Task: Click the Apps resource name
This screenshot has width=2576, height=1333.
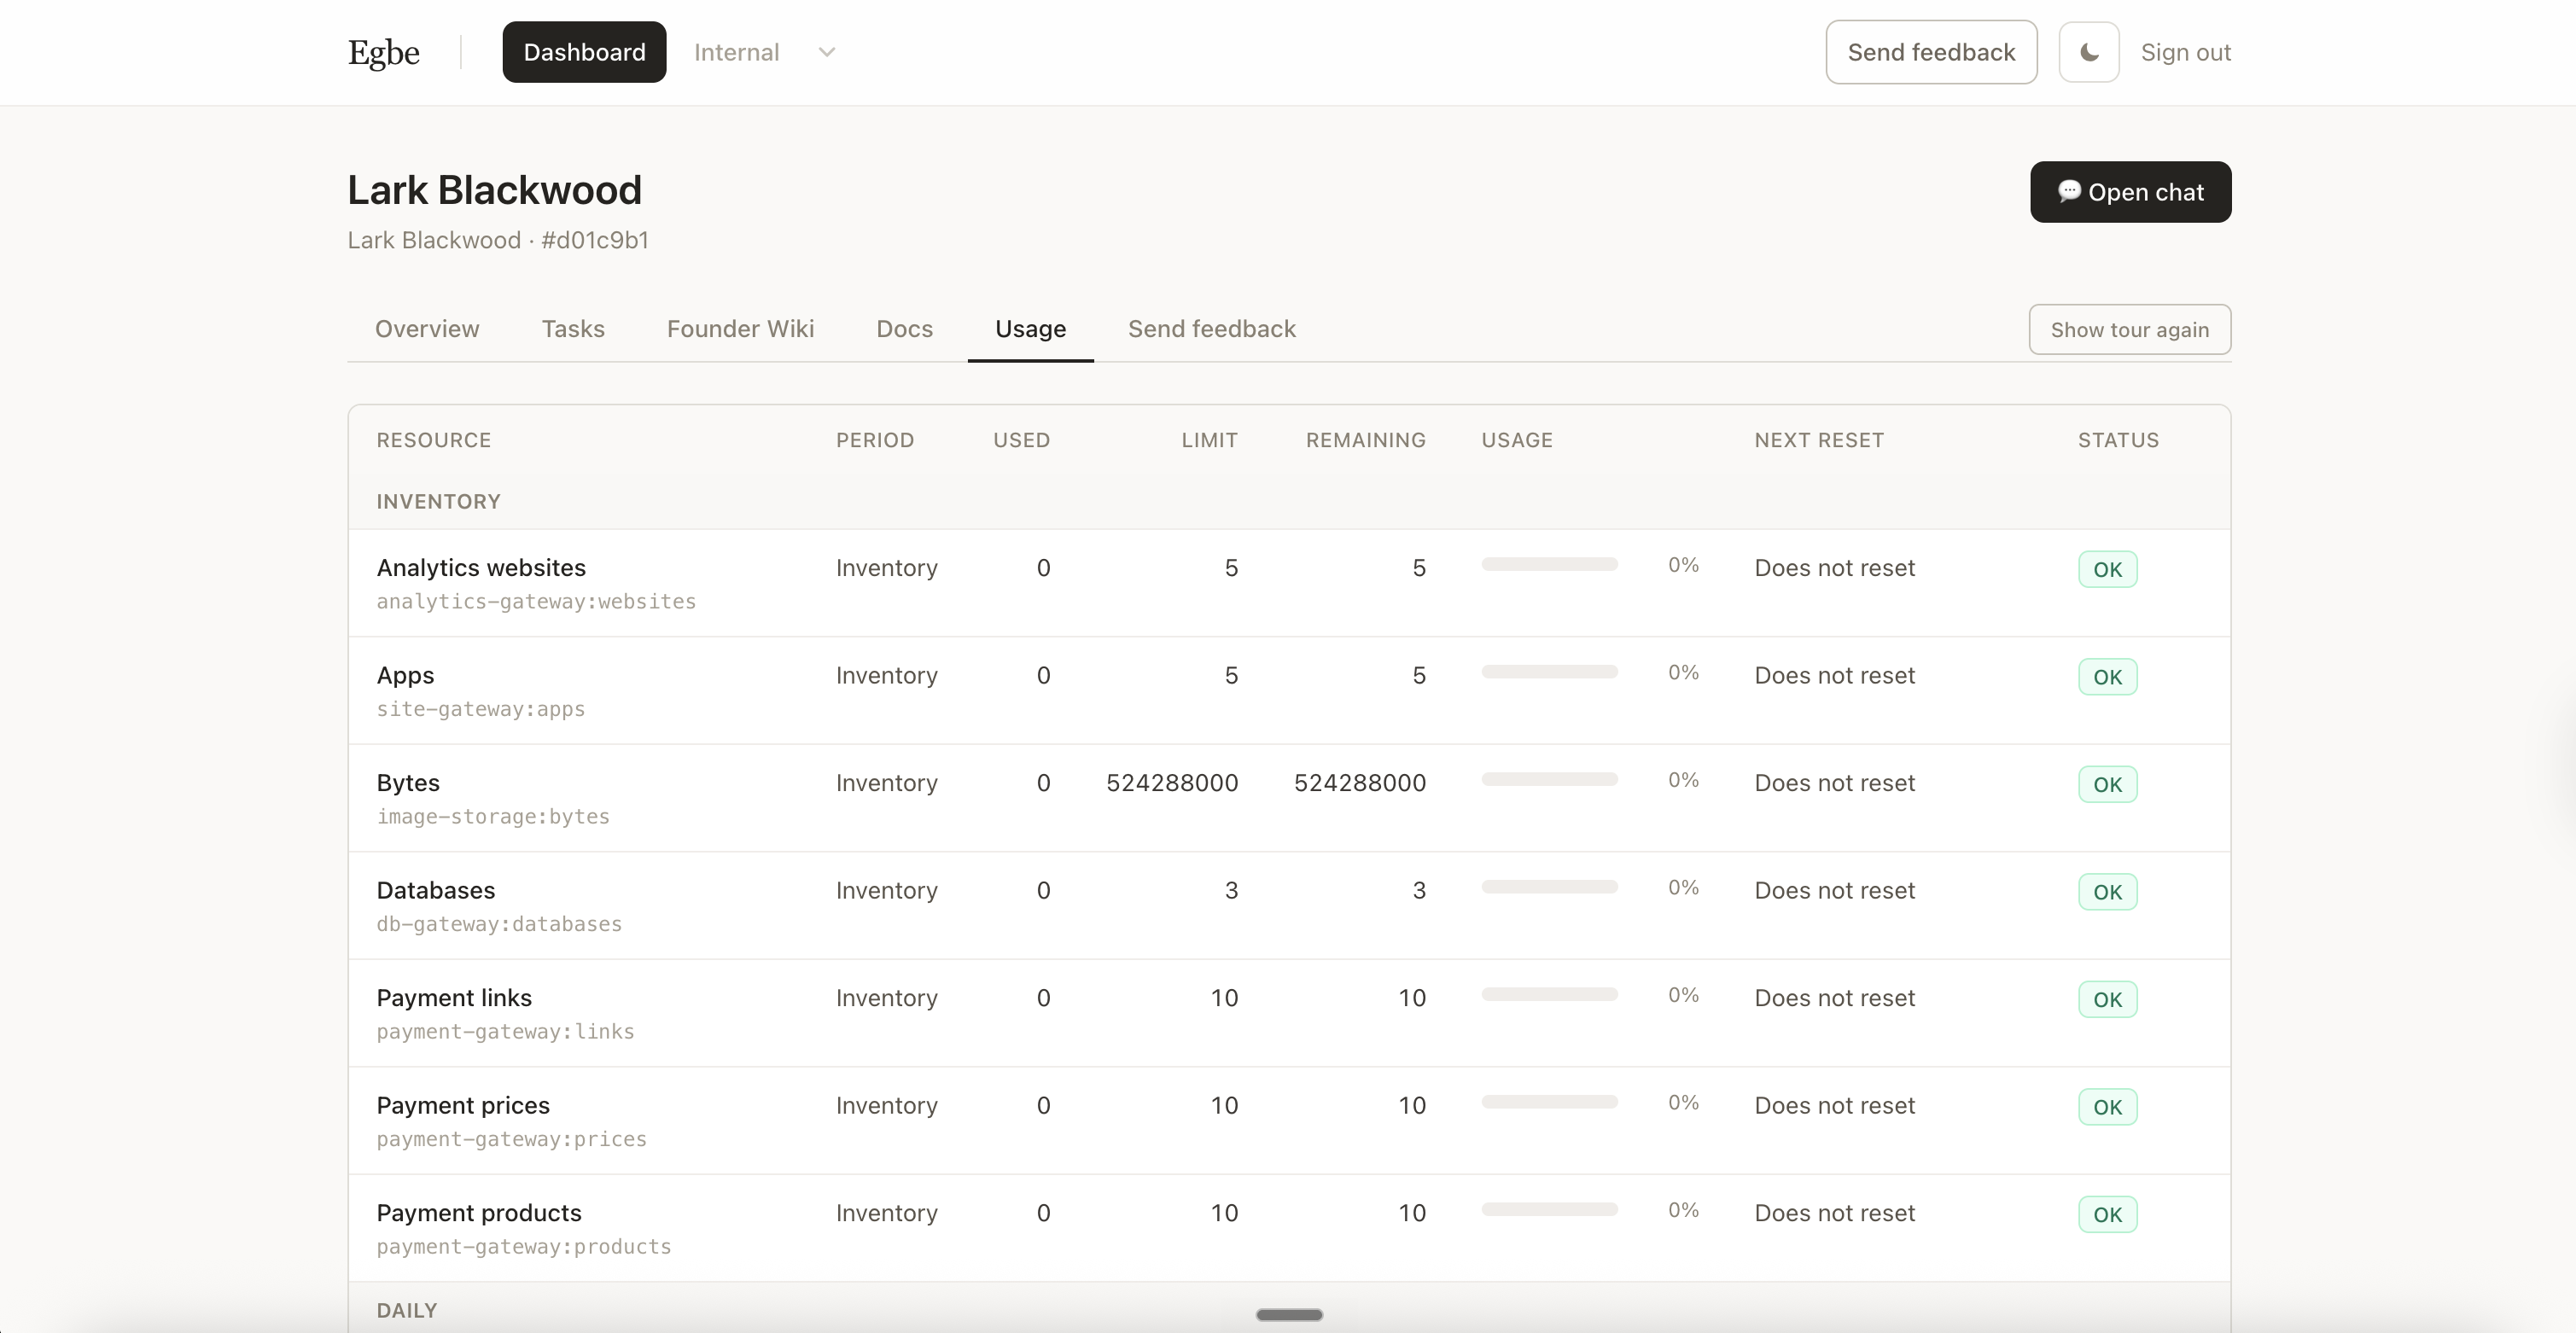Action: tap(405, 676)
